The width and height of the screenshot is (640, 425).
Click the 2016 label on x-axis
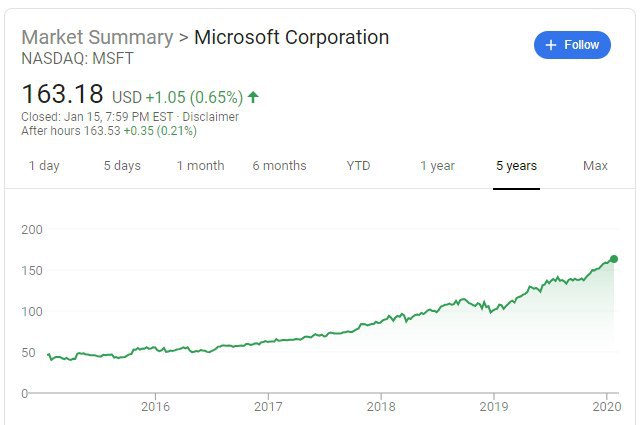[x=155, y=406]
